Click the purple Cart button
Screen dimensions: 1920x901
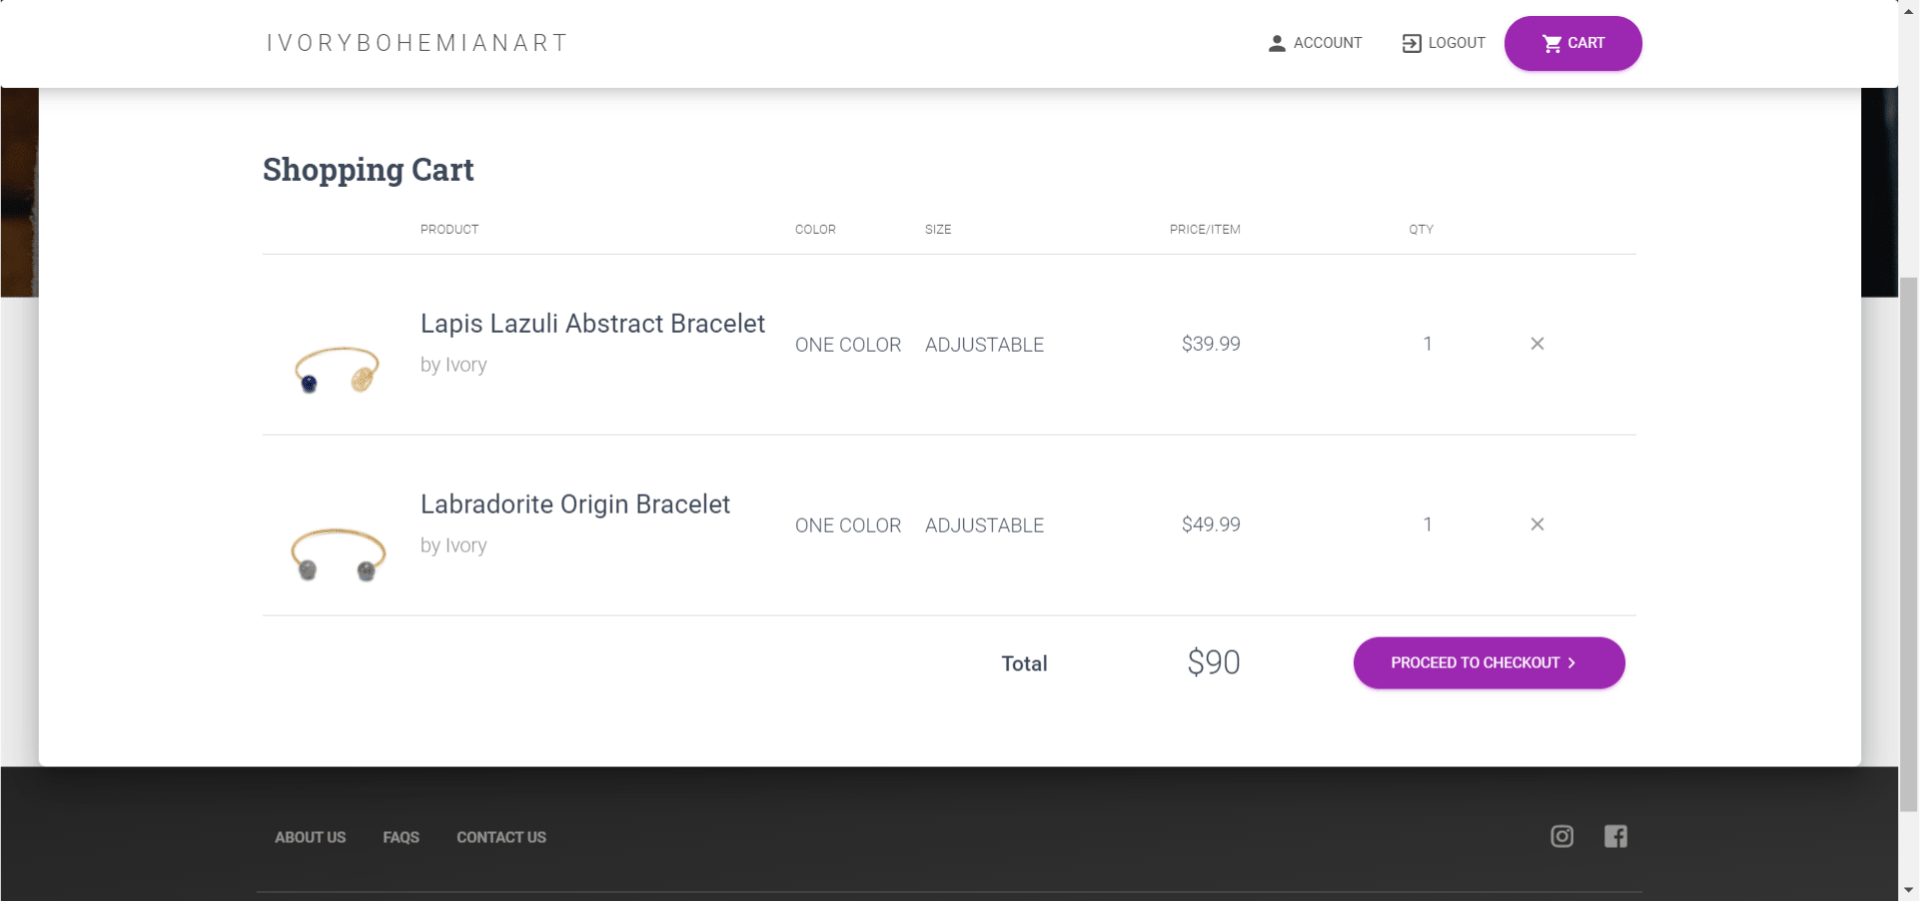1573,43
